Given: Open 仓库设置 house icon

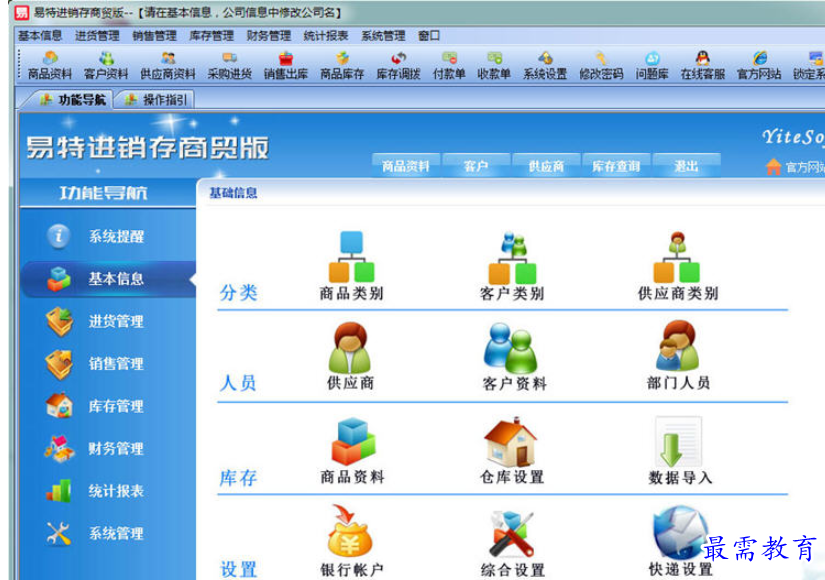Looking at the screenshot, I should [x=511, y=451].
